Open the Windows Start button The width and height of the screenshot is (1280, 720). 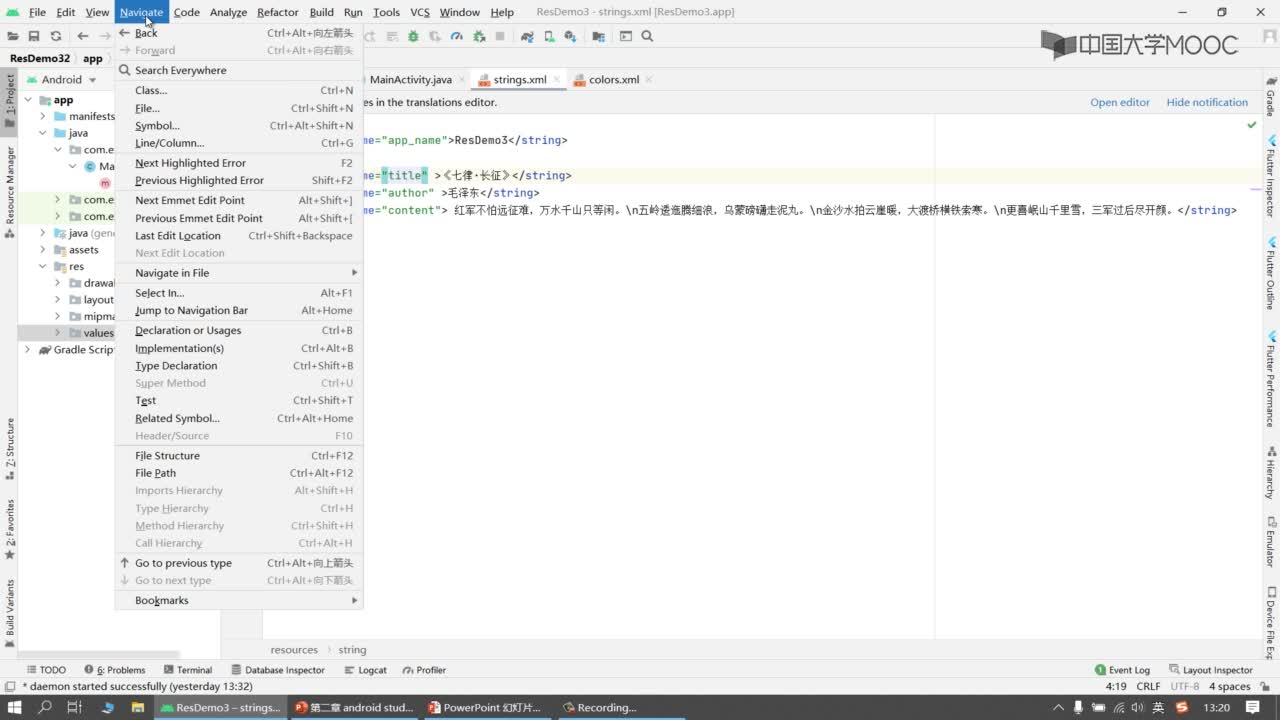[14, 707]
